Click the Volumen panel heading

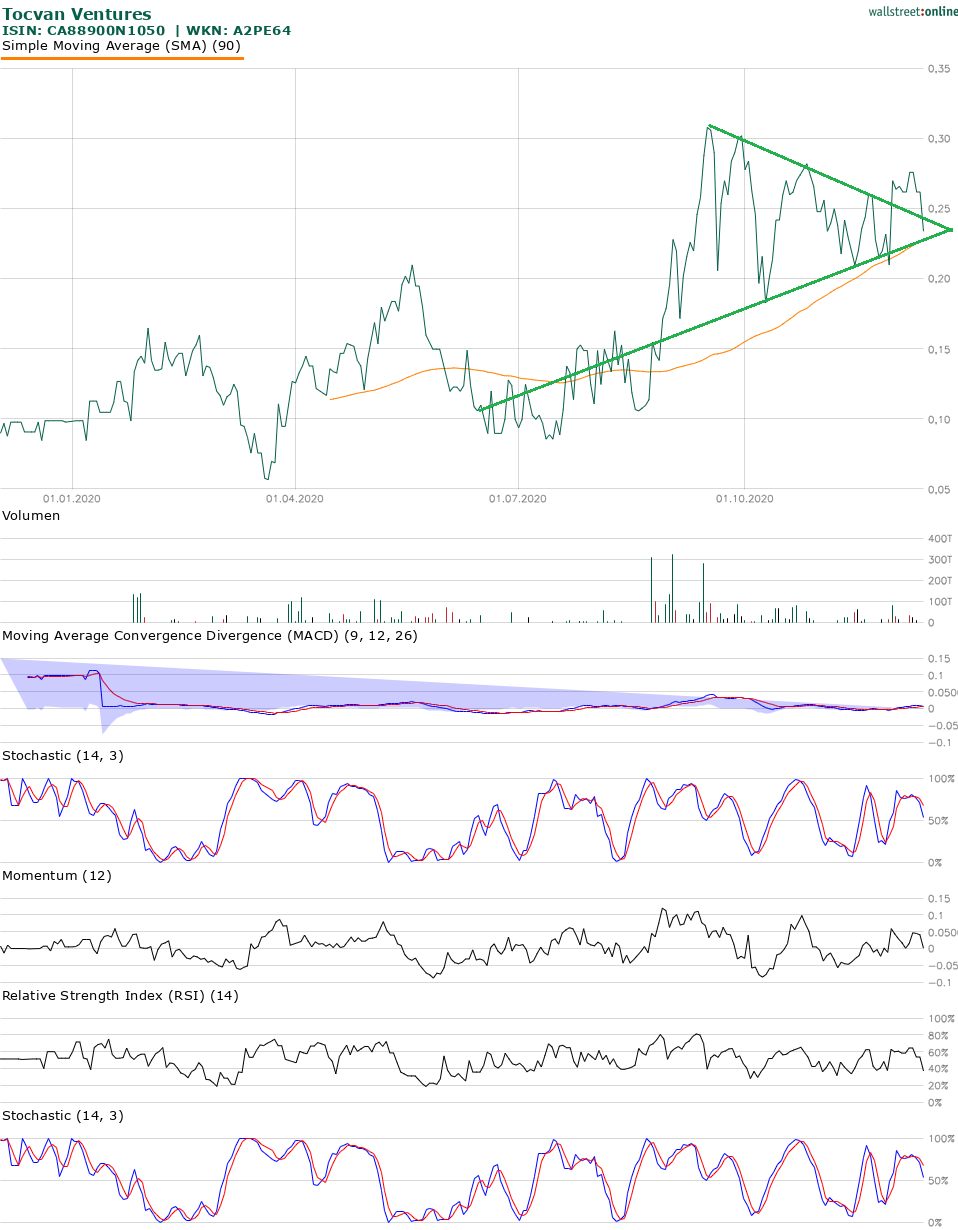[31, 516]
